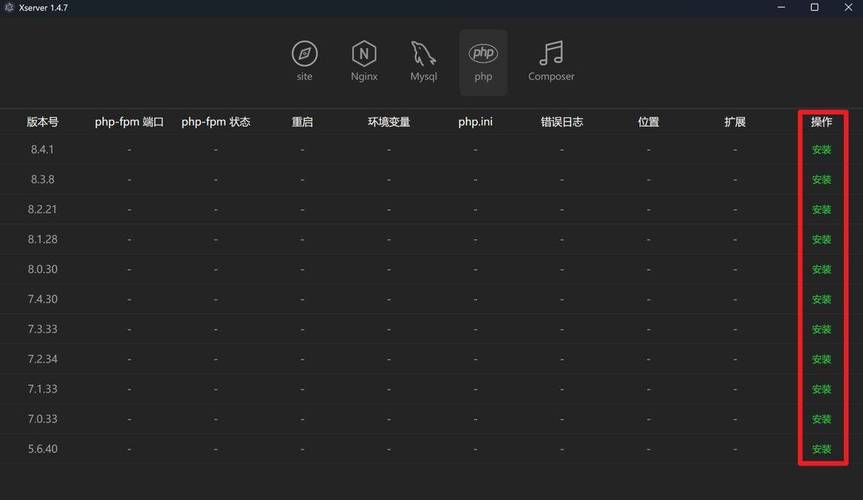Screen dimensions: 863x500
Task: Click the php-fpm 状态 column header
Action: pos(216,122)
